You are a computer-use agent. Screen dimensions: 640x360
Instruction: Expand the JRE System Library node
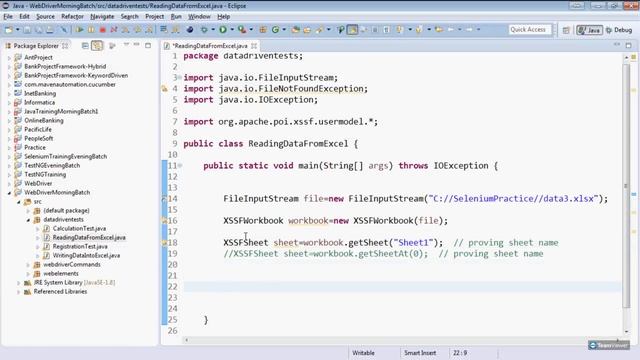18,282
